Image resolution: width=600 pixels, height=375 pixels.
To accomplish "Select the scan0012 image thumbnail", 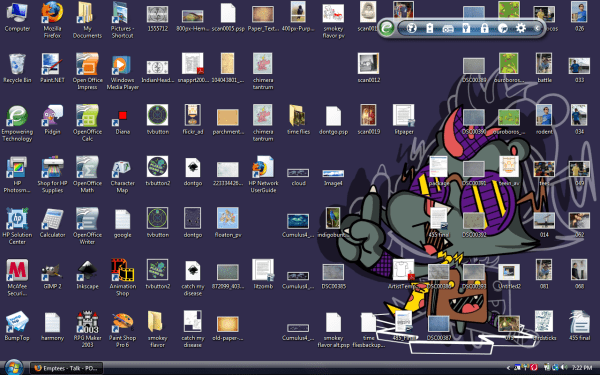I will (368, 68).
